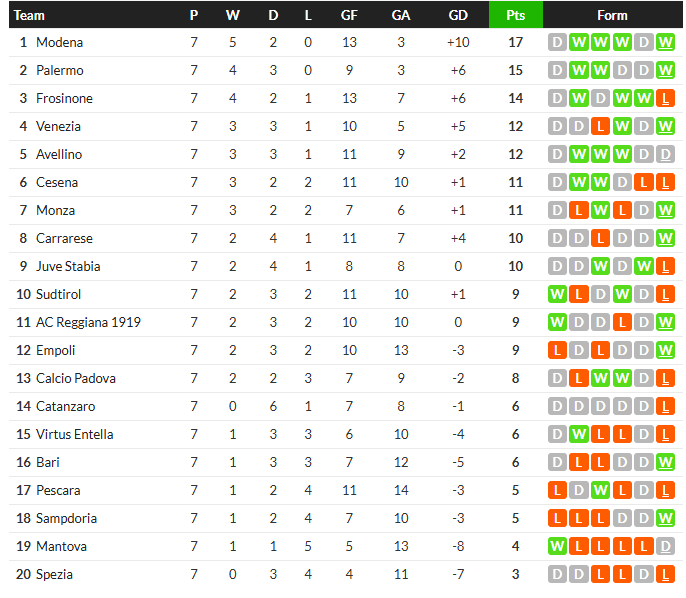Click Avellino's last draw form badge
The image size is (686, 598).
(666, 155)
